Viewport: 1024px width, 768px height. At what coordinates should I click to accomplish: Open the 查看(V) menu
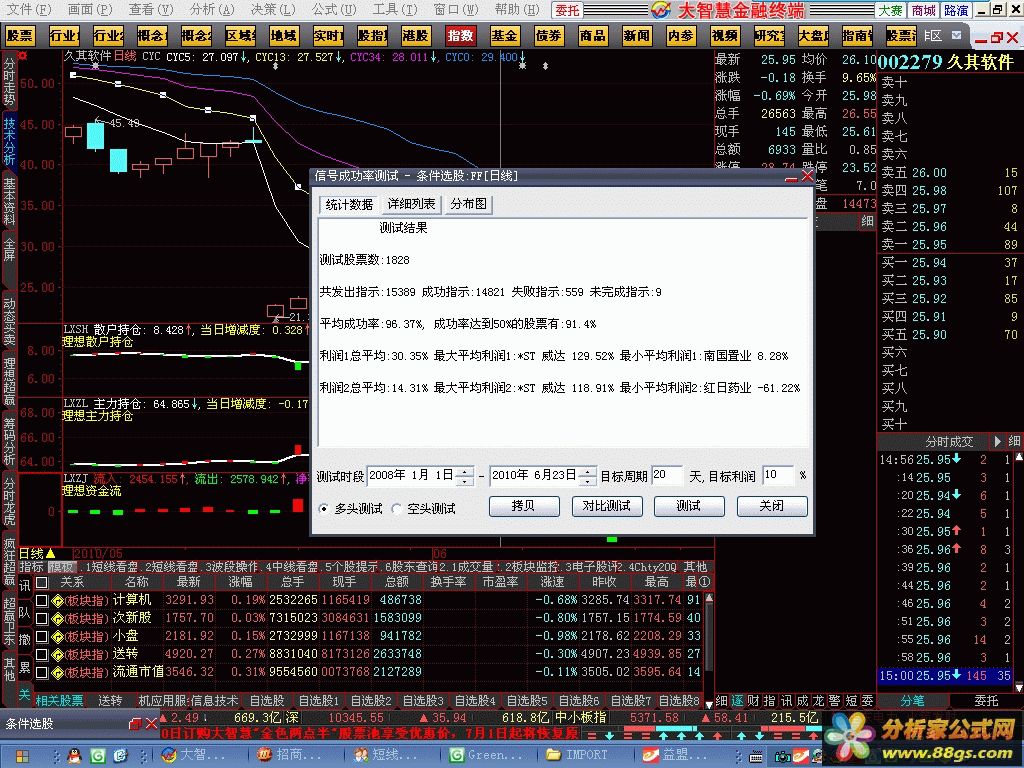[x=151, y=9]
